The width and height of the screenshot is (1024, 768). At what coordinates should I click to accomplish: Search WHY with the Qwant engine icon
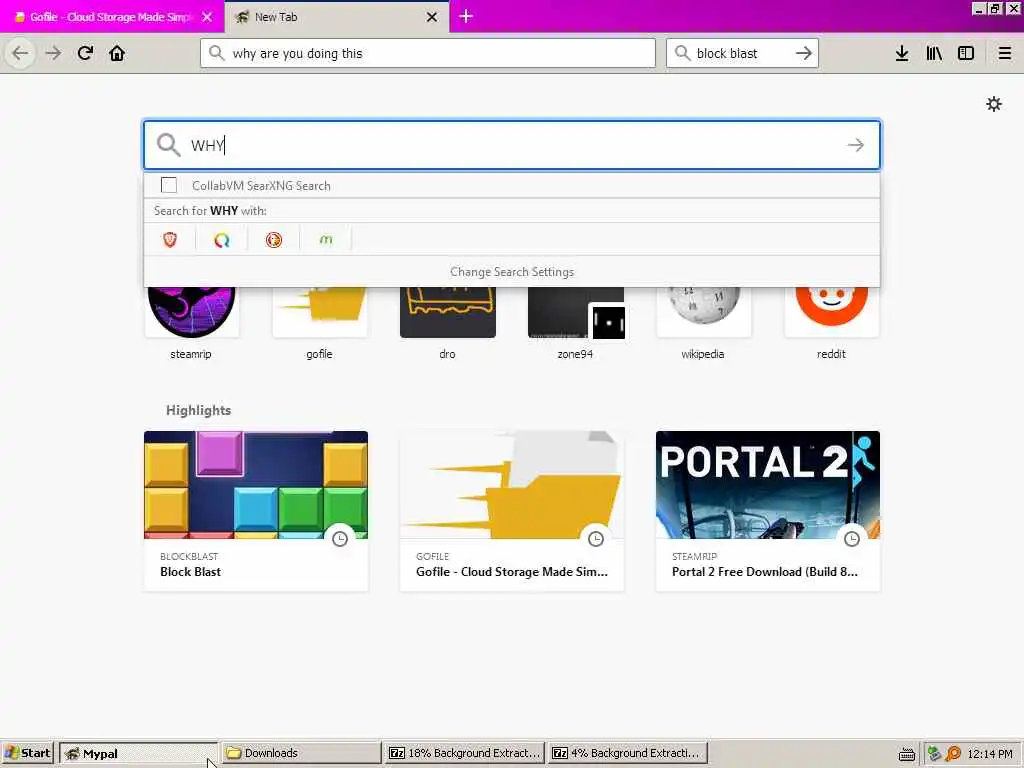222,240
